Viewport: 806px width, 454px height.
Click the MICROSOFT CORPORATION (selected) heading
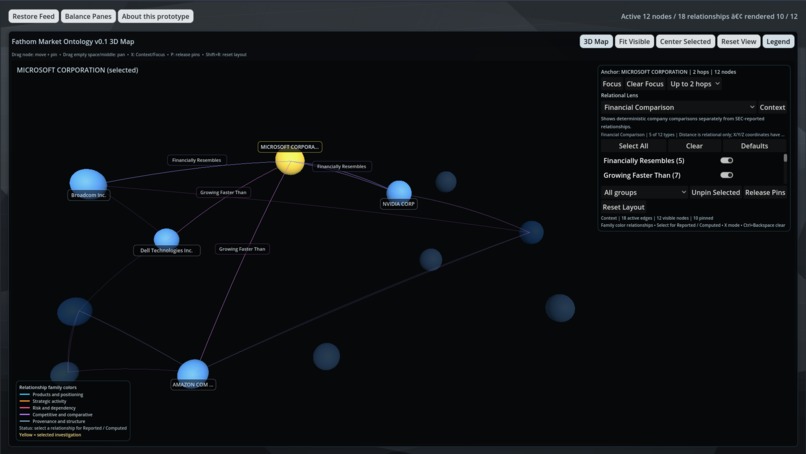click(78, 70)
